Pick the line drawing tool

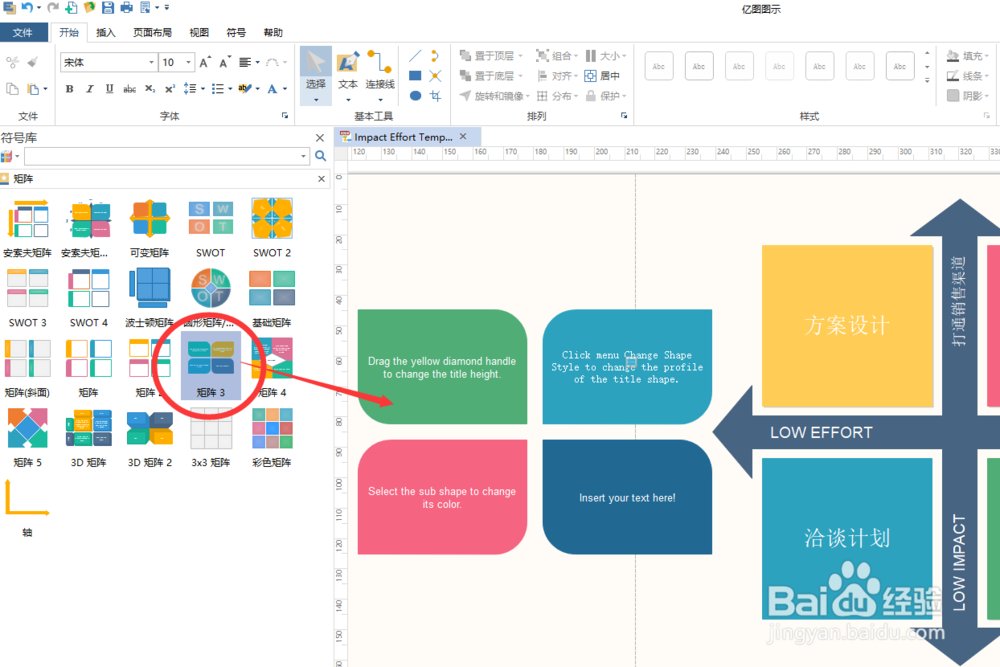(415, 56)
